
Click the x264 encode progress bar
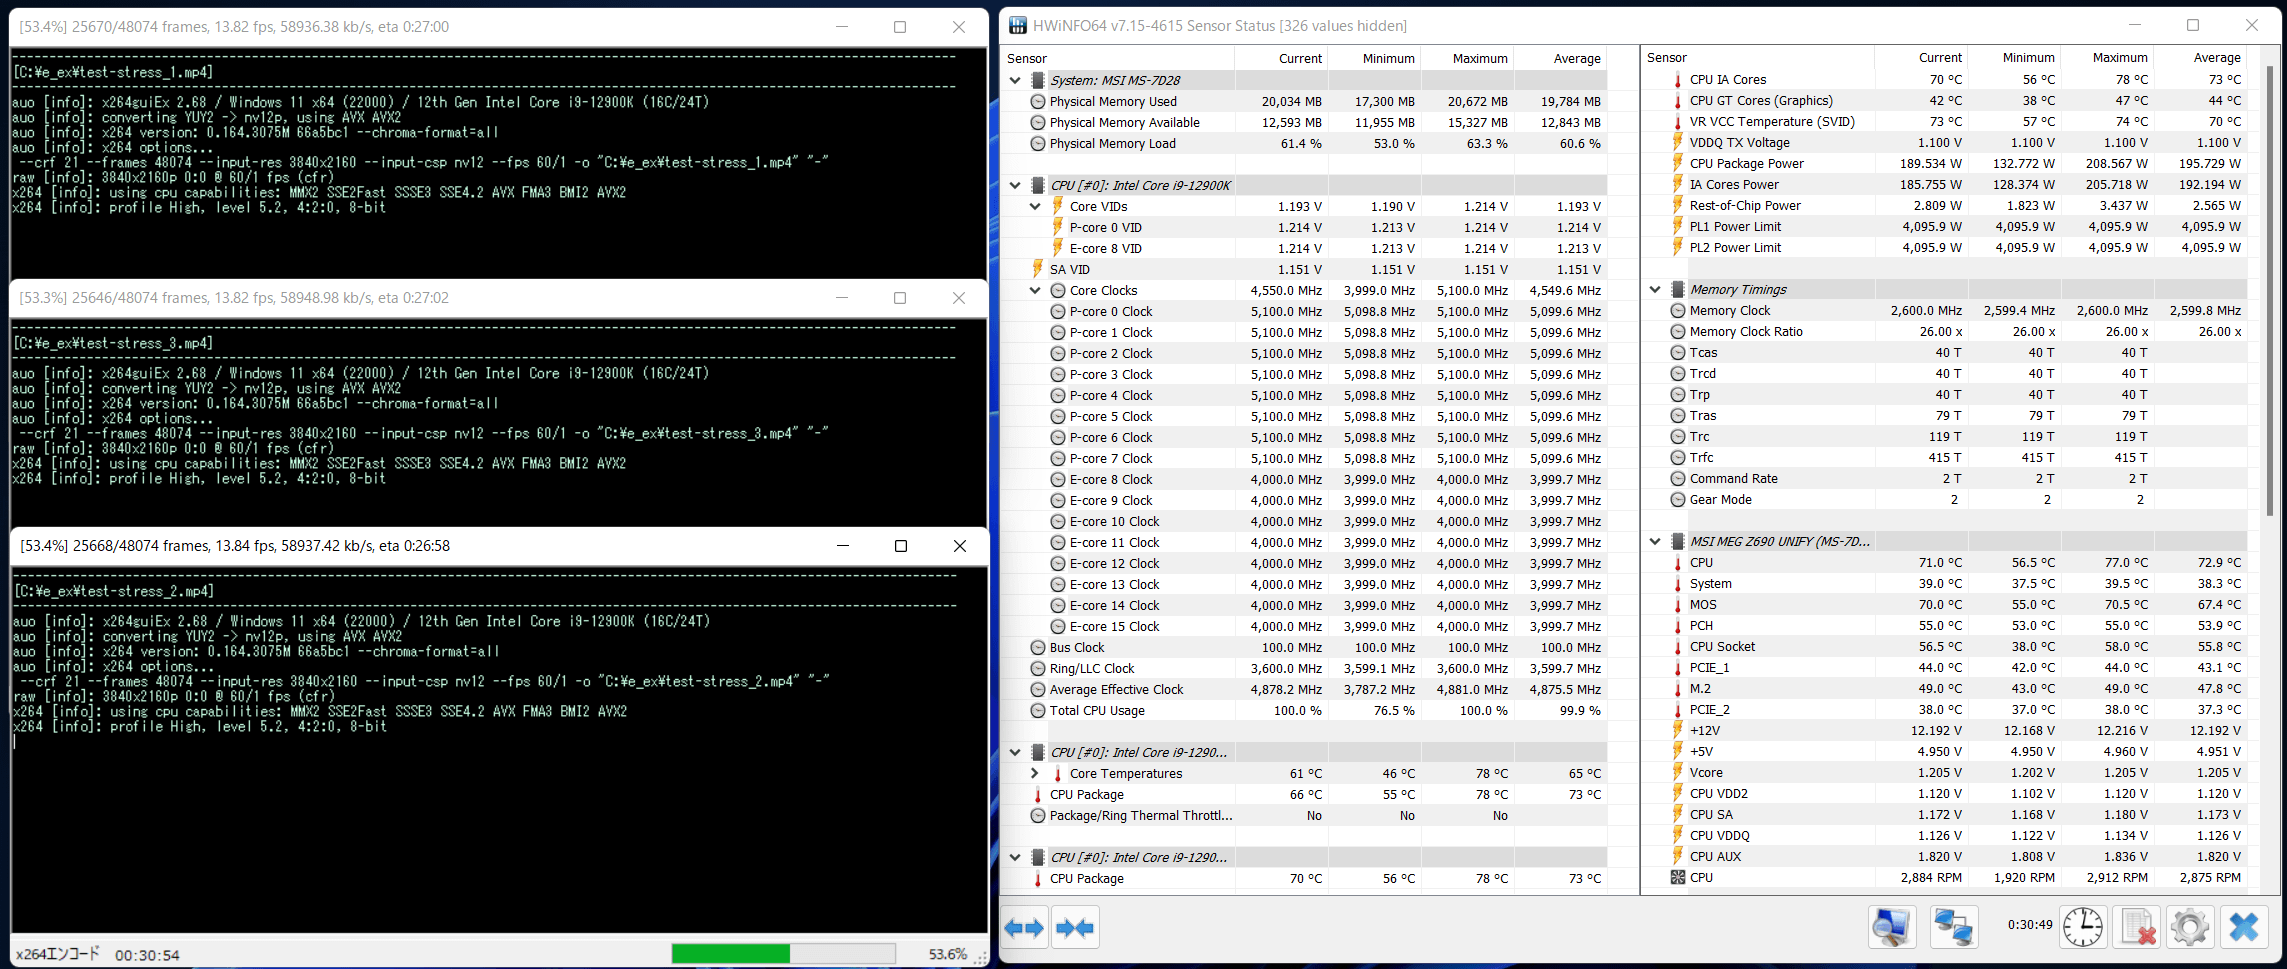pyautogui.click(x=783, y=954)
